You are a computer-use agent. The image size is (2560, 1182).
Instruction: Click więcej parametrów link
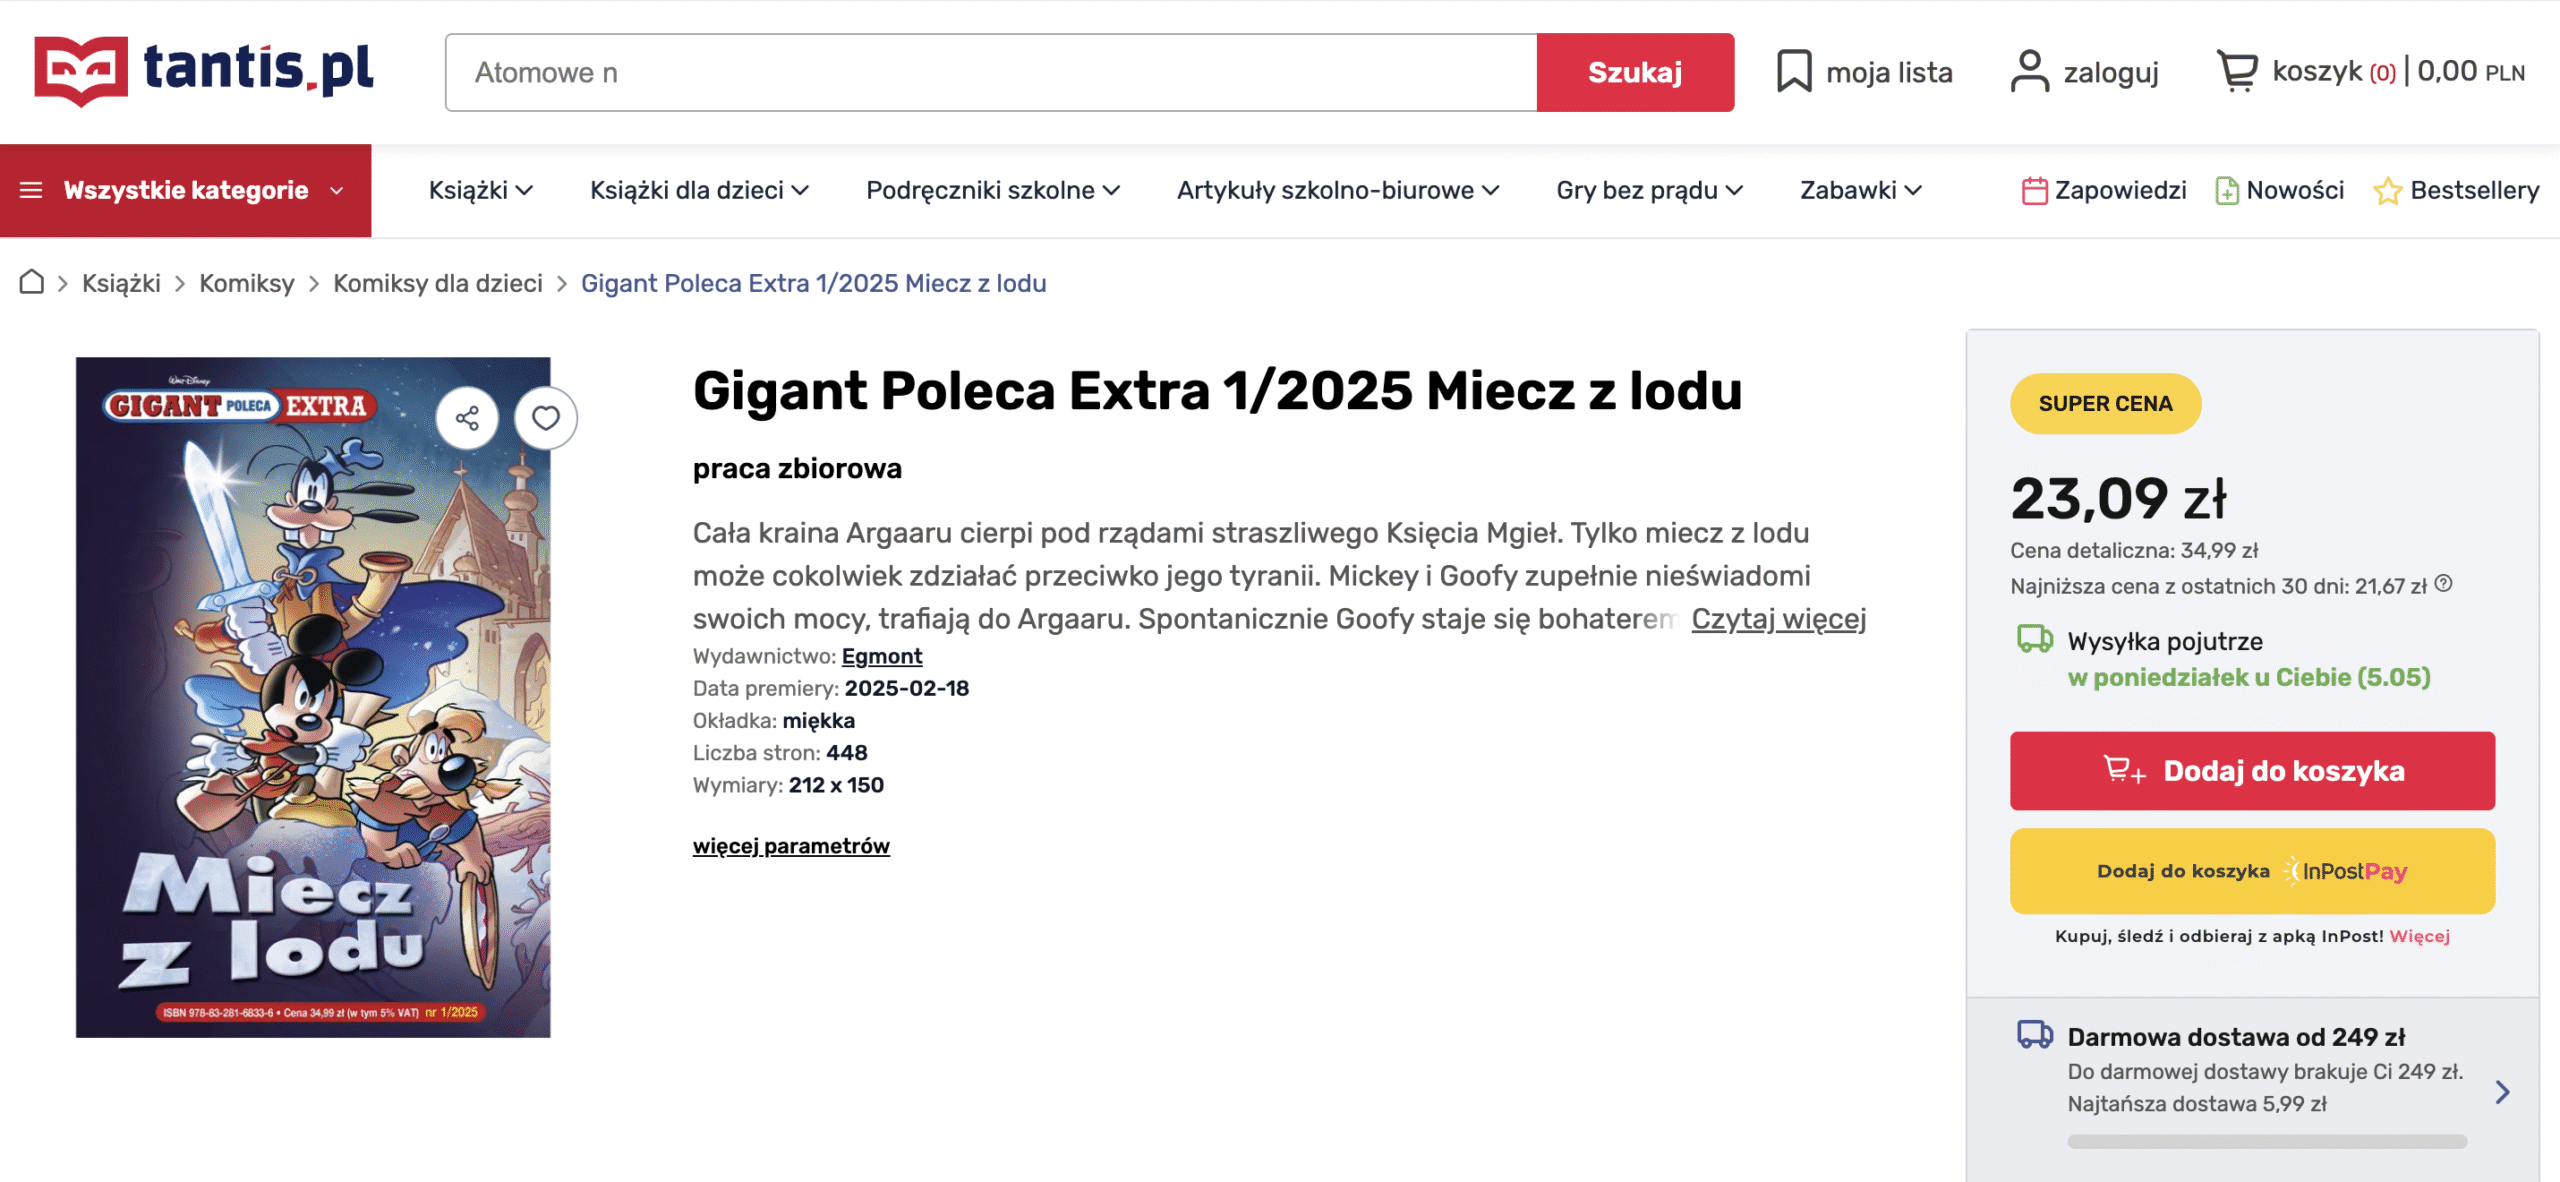click(791, 846)
